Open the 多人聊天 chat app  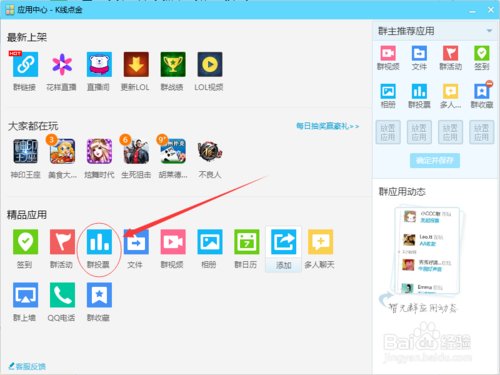(x=320, y=242)
